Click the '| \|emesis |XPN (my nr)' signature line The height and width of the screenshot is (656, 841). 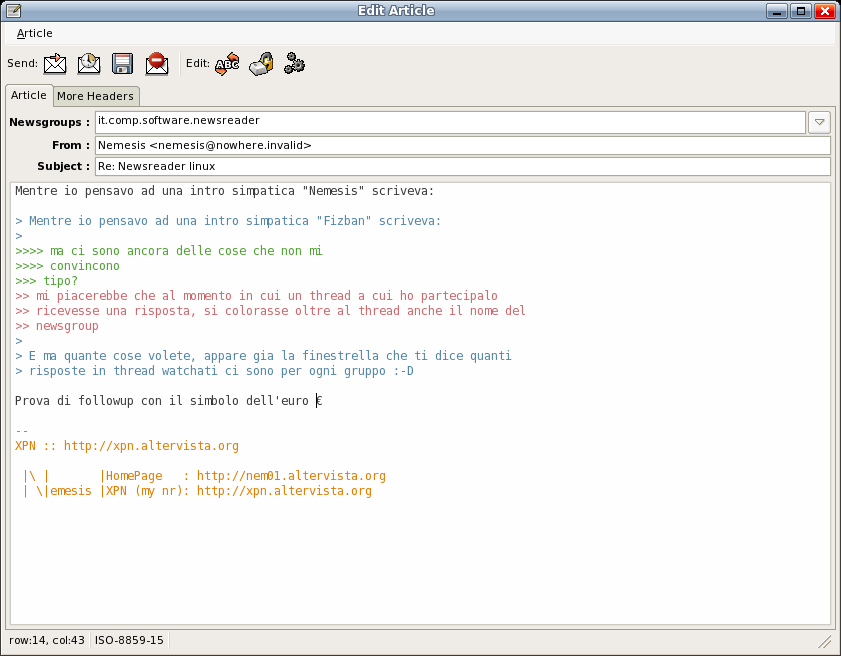coord(196,491)
